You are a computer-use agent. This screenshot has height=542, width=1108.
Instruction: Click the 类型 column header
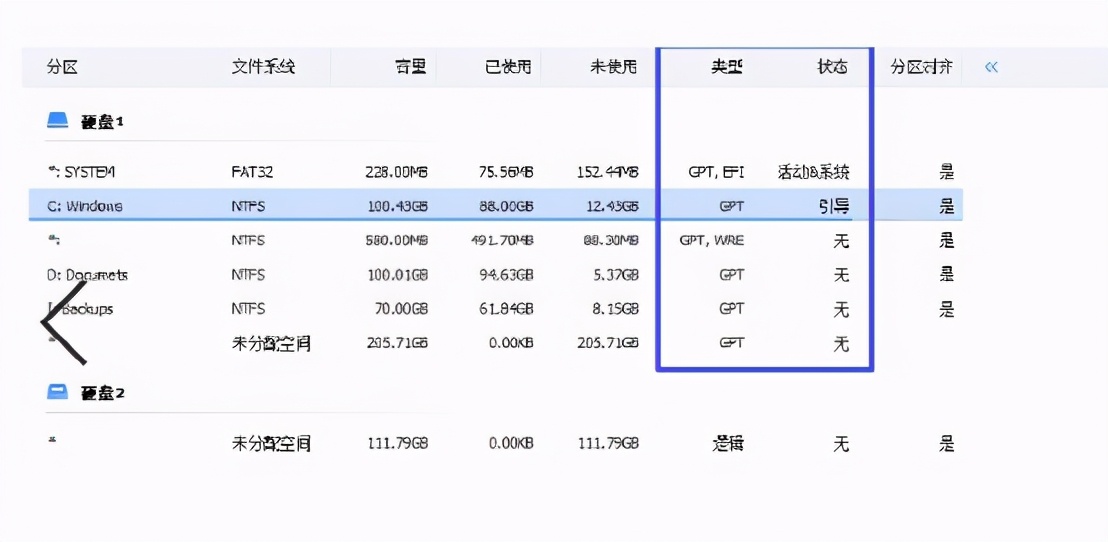click(x=727, y=67)
